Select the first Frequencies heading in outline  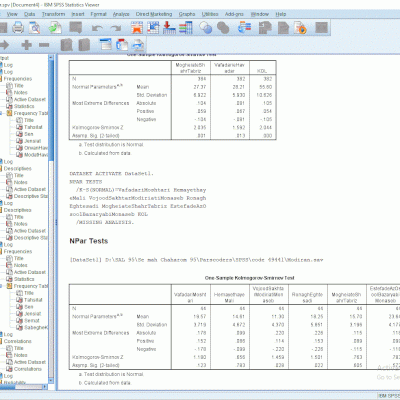18,79
